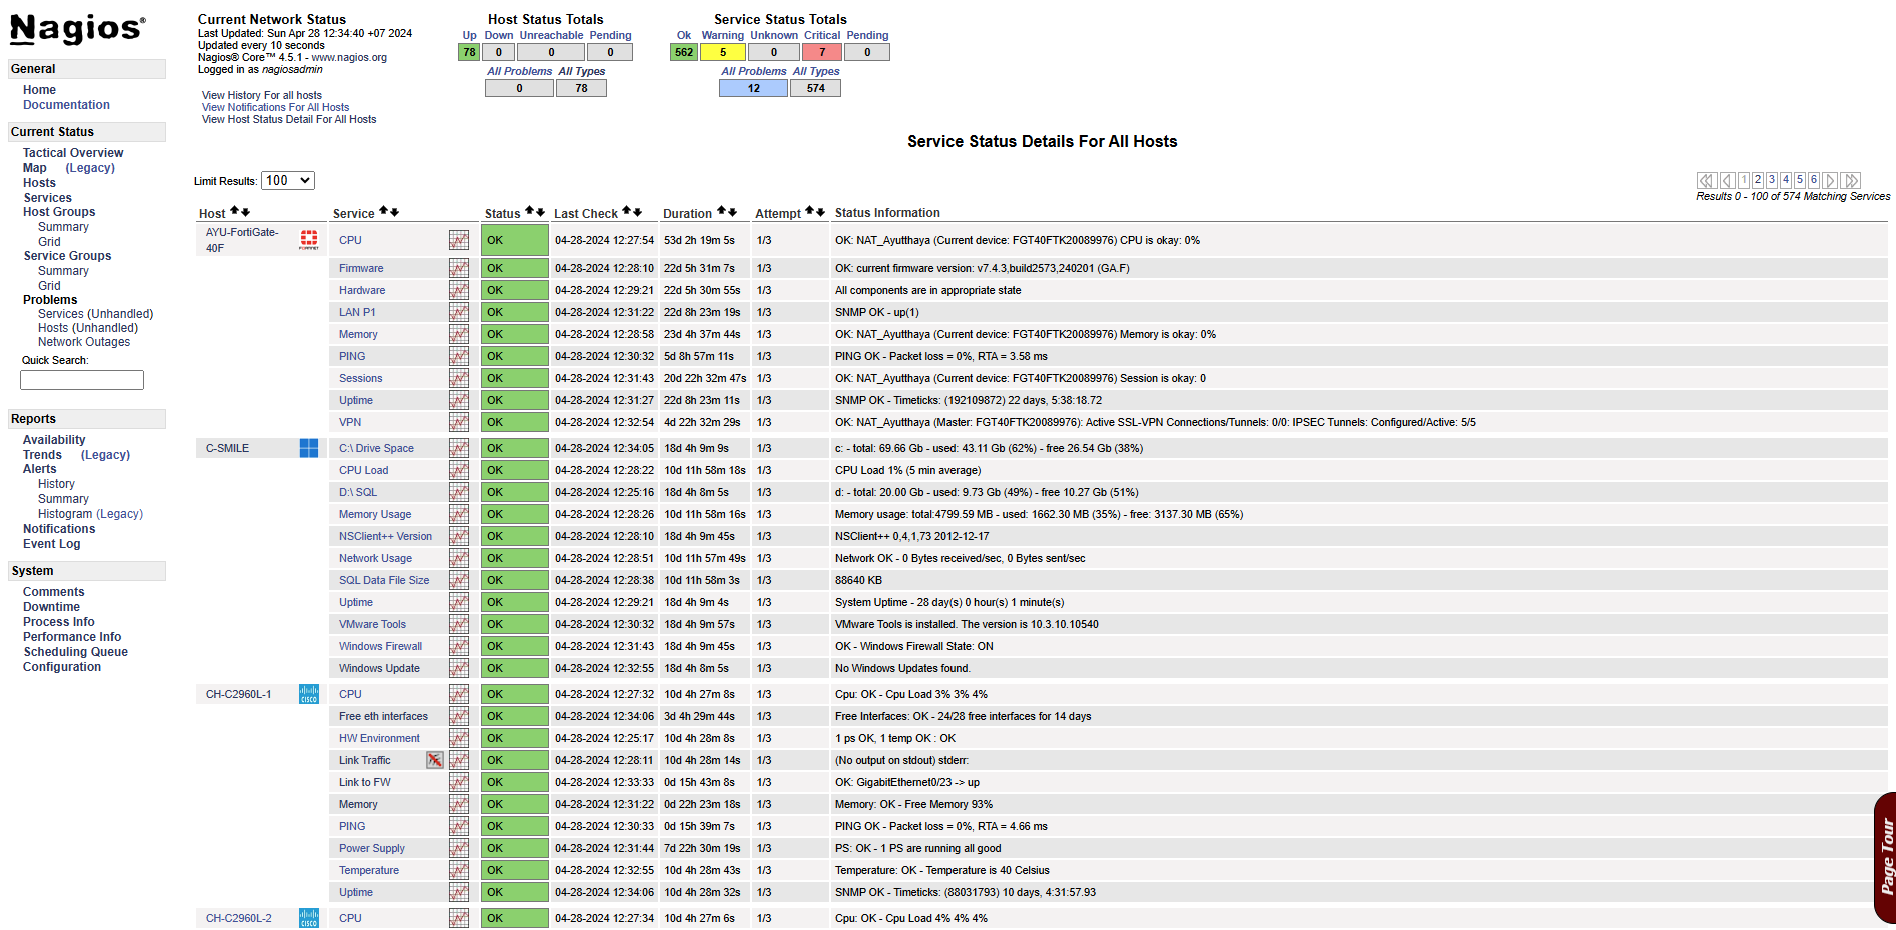Click the Fortinet icon beside AYU-FortiGate-40F

coord(308,240)
